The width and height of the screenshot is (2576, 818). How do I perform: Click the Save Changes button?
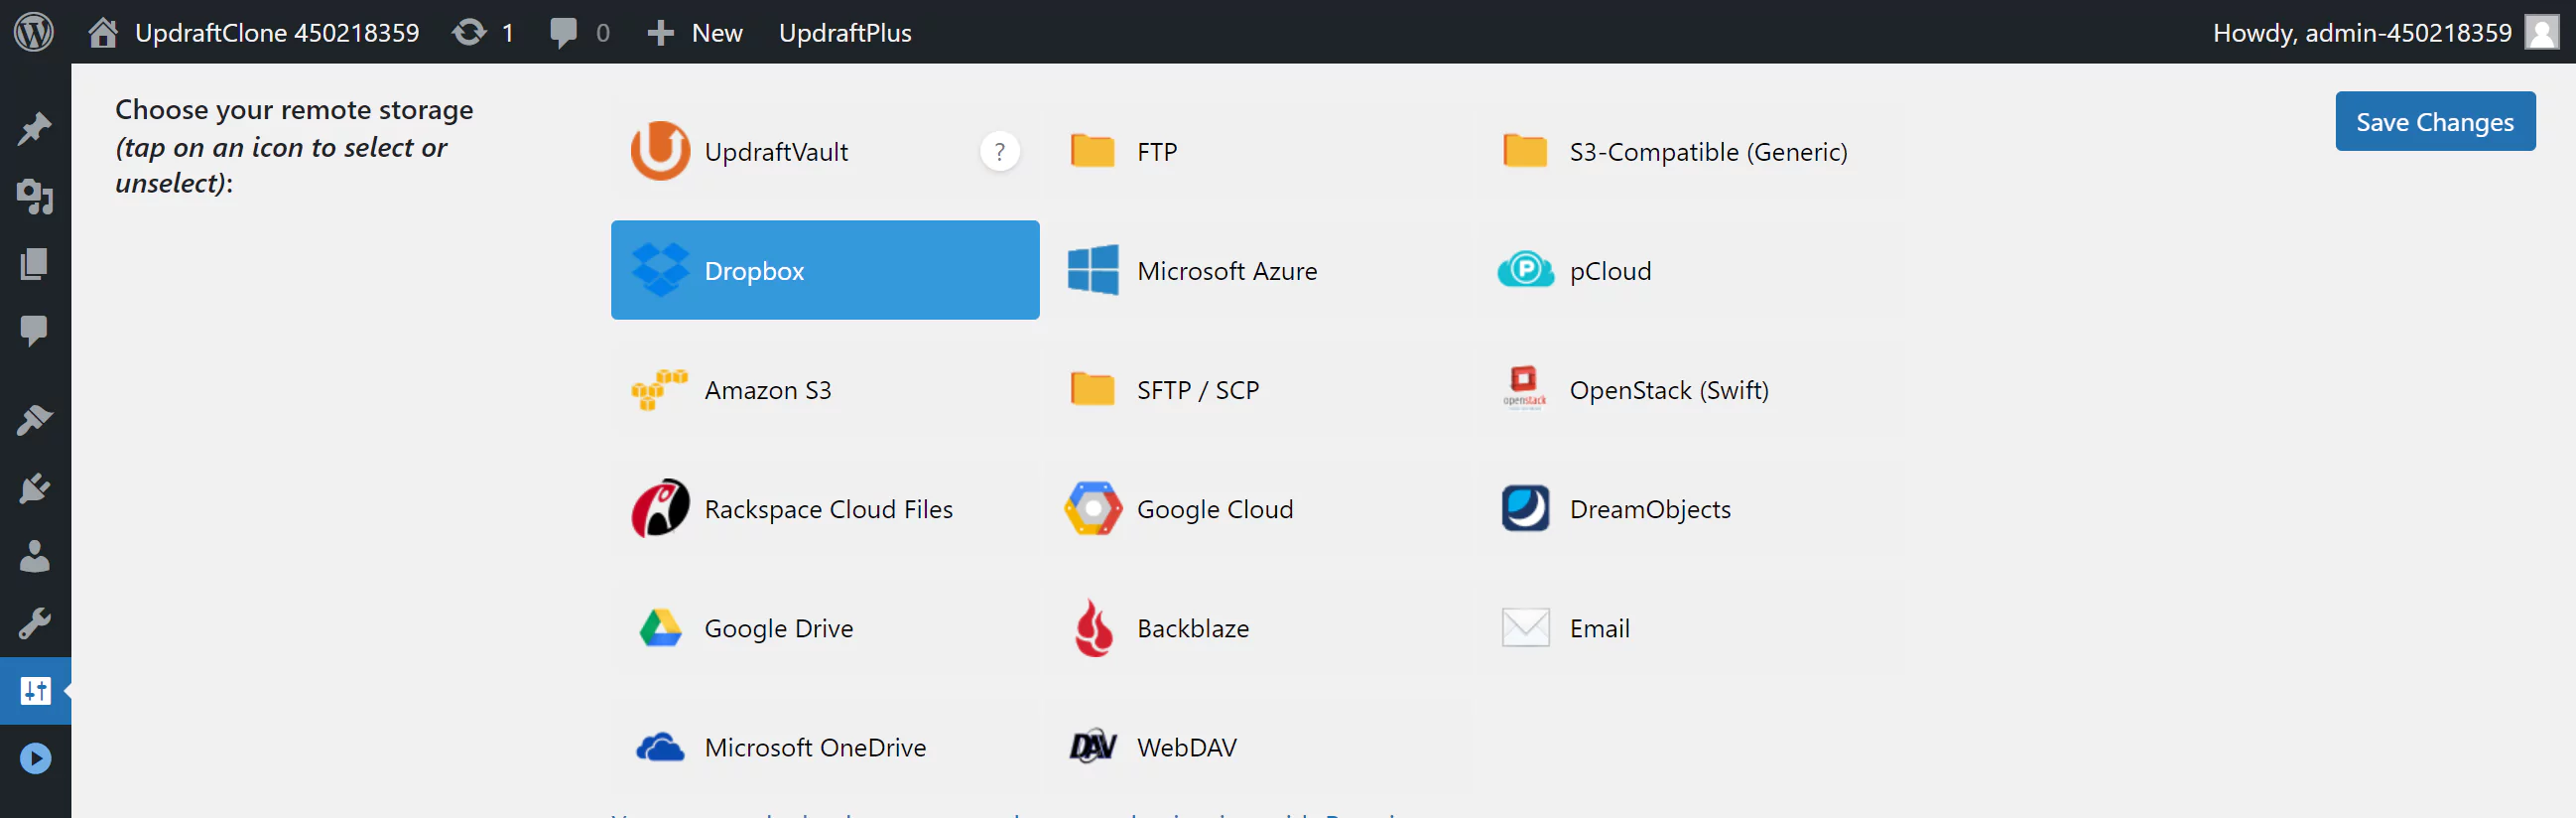click(x=2434, y=121)
